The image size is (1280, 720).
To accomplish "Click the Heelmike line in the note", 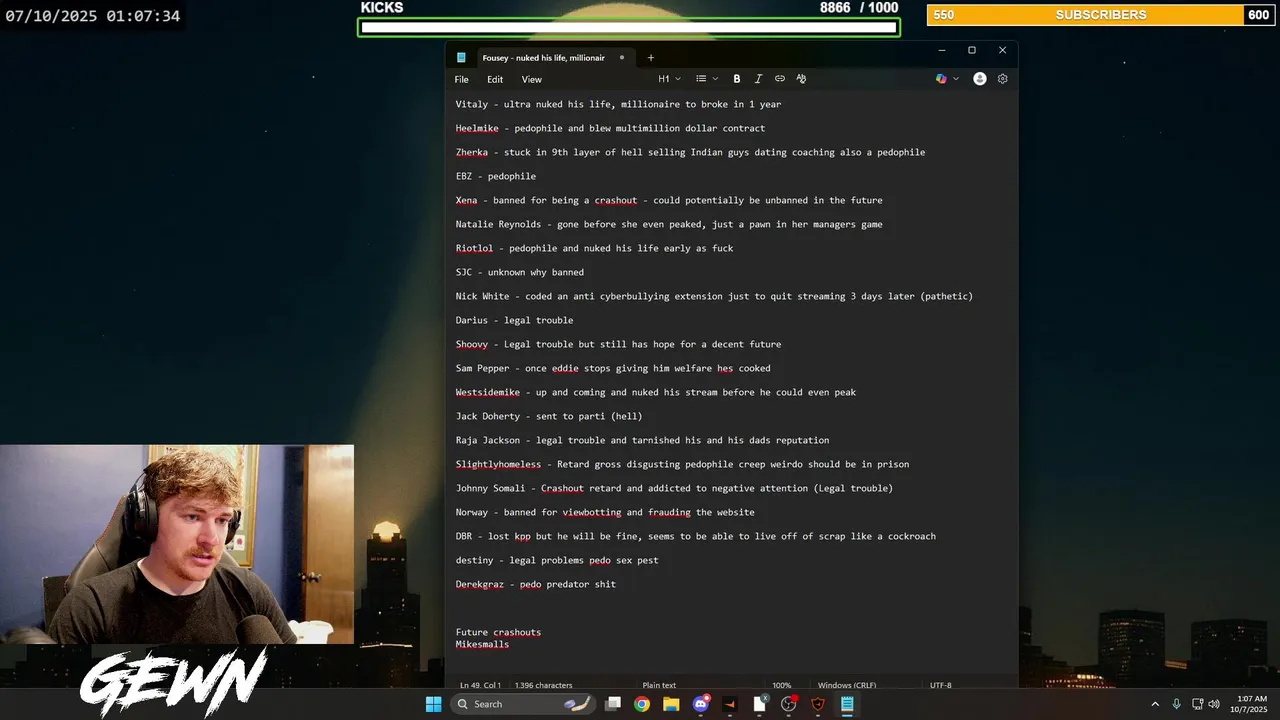I will click(x=610, y=128).
